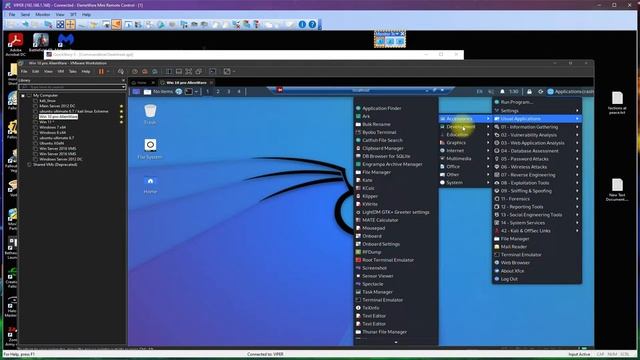Click the web browser globe icon in Kali panel

[178, 91]
